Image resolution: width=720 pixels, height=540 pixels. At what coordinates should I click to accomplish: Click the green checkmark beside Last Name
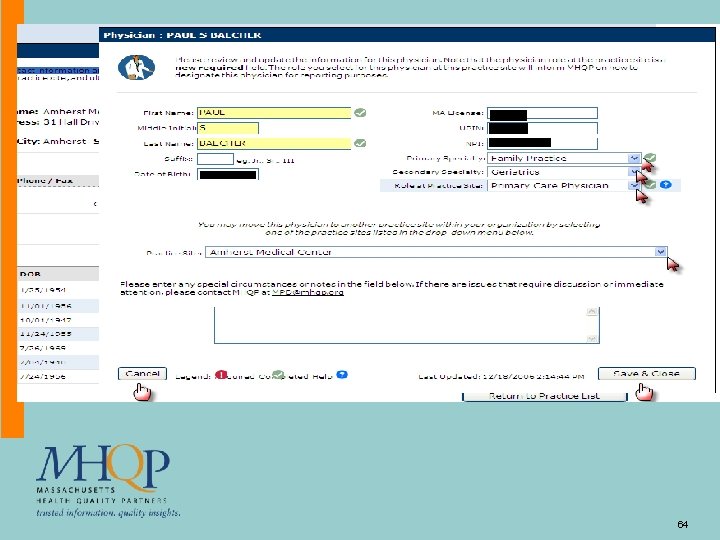click(360, 143)
